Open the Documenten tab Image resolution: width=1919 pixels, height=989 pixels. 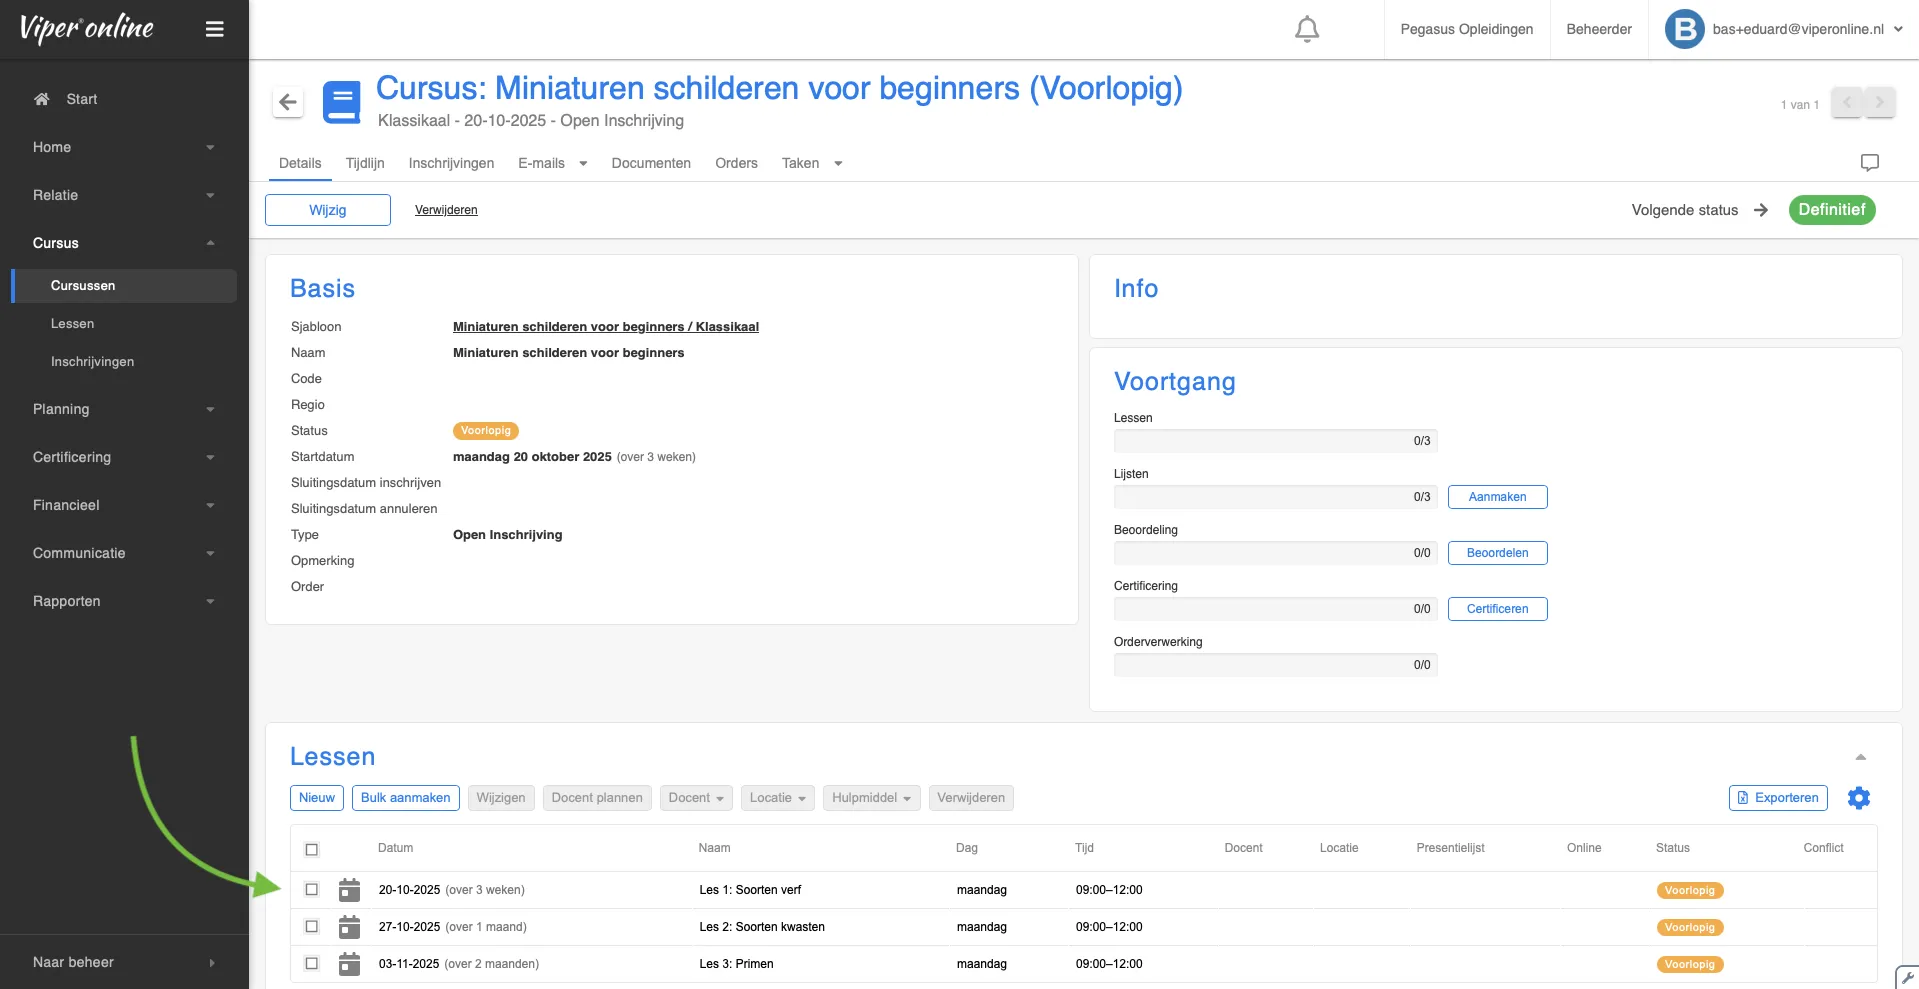click(x=651, y=163)
